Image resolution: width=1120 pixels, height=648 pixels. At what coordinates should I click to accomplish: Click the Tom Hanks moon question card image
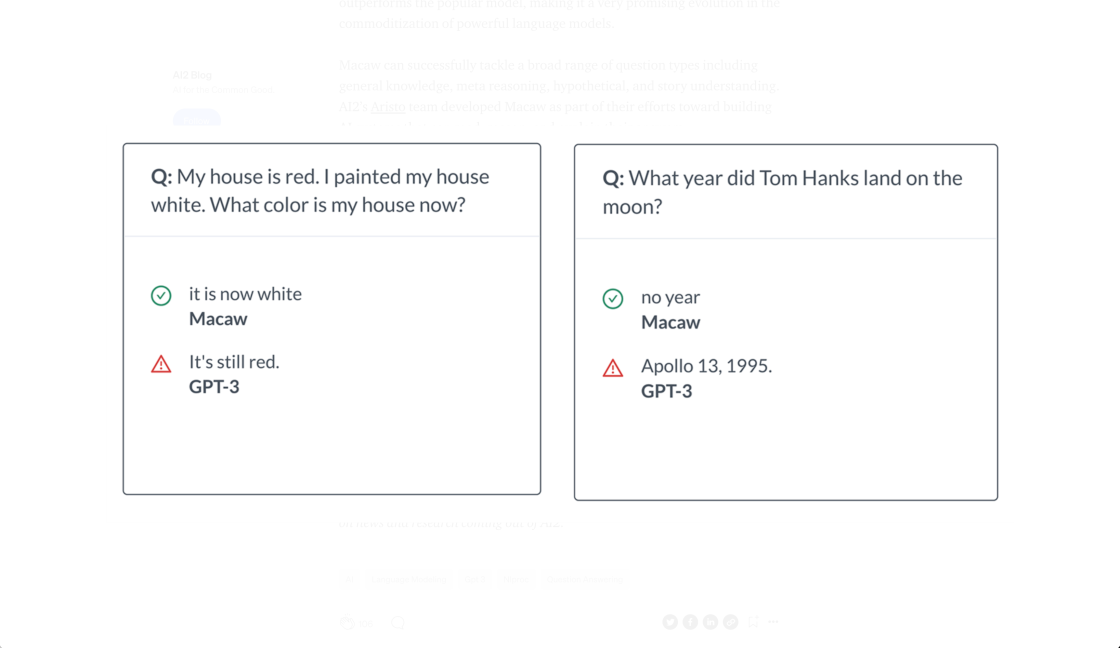[x=786, y=322]
